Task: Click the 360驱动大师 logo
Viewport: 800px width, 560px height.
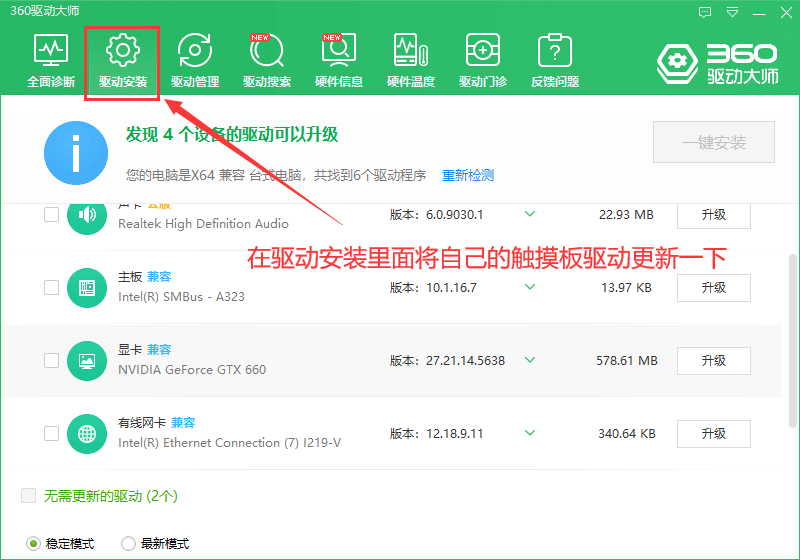Action: click(718, 64)
